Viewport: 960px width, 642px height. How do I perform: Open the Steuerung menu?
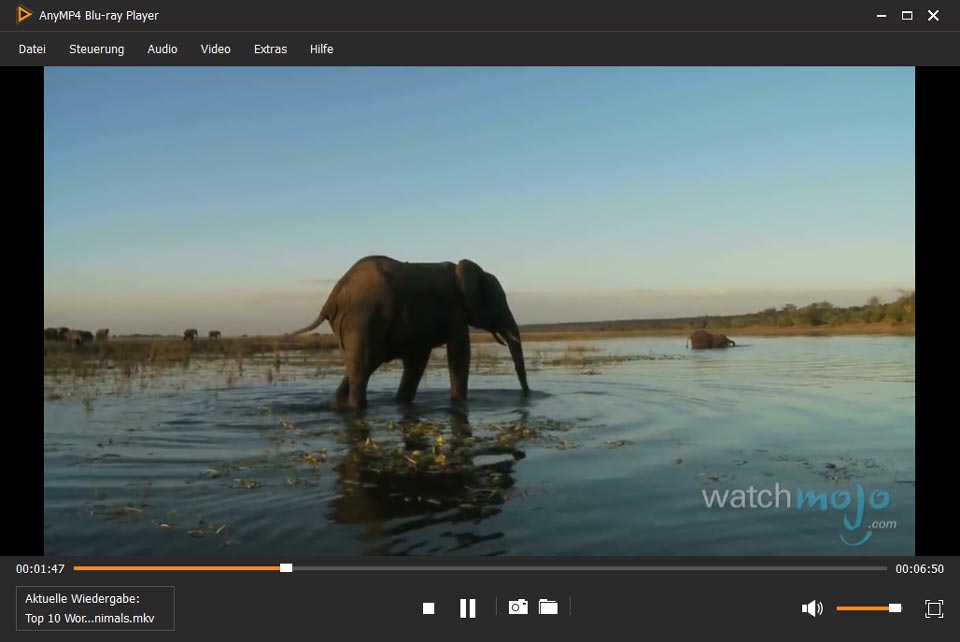[96, 49]
